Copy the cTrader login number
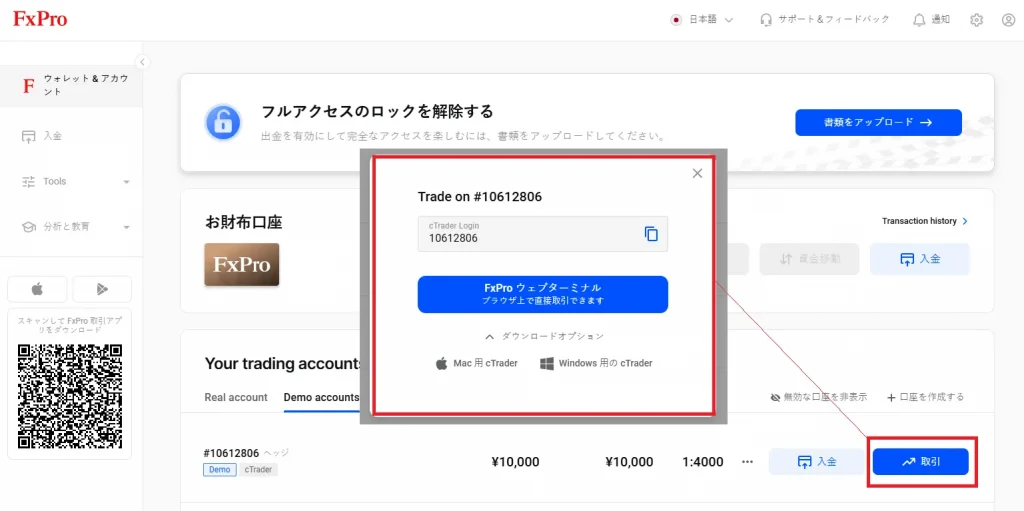1024x511 pixels. 651,234
